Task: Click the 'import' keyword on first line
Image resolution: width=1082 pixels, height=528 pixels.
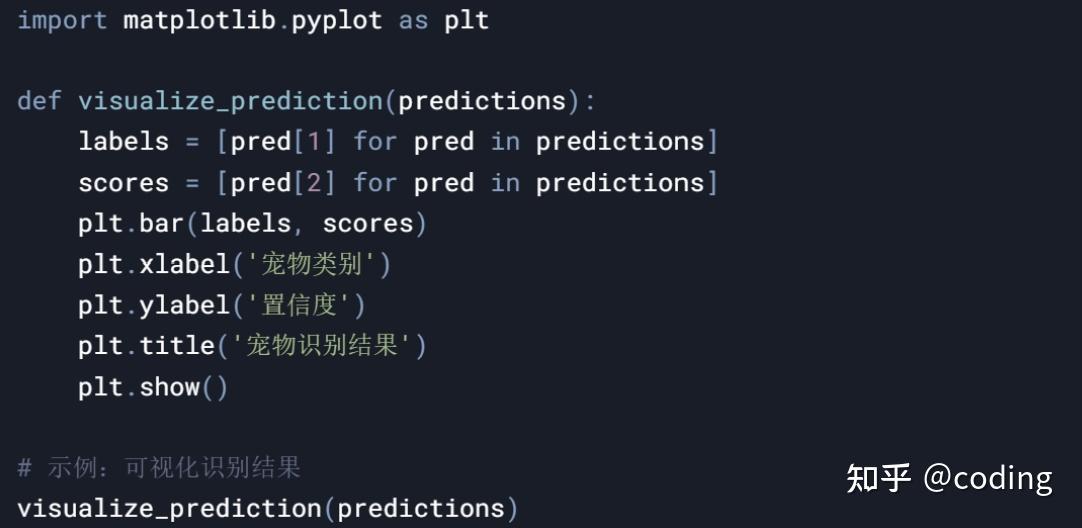Action: [62, 20]
